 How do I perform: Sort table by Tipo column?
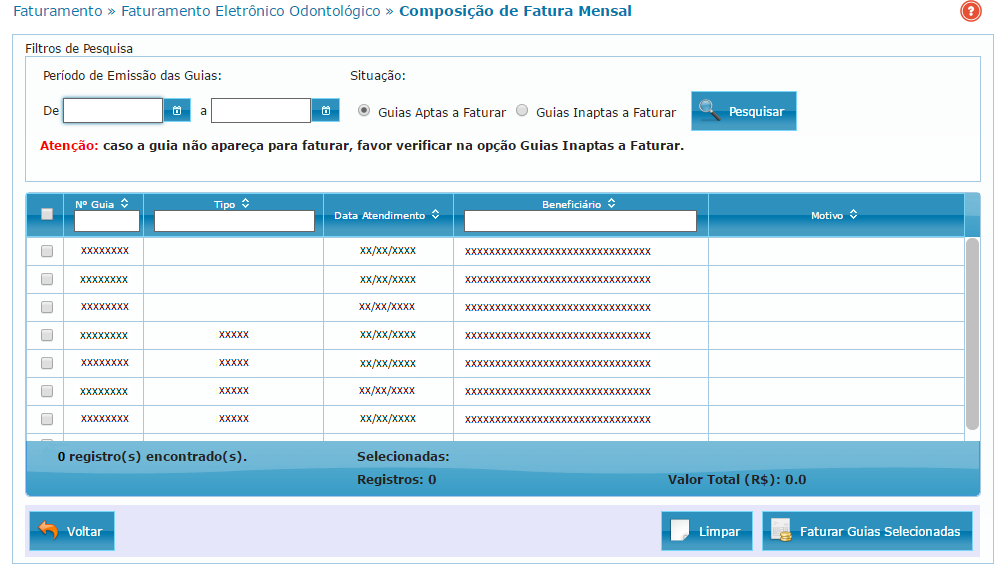coord(245,204)
